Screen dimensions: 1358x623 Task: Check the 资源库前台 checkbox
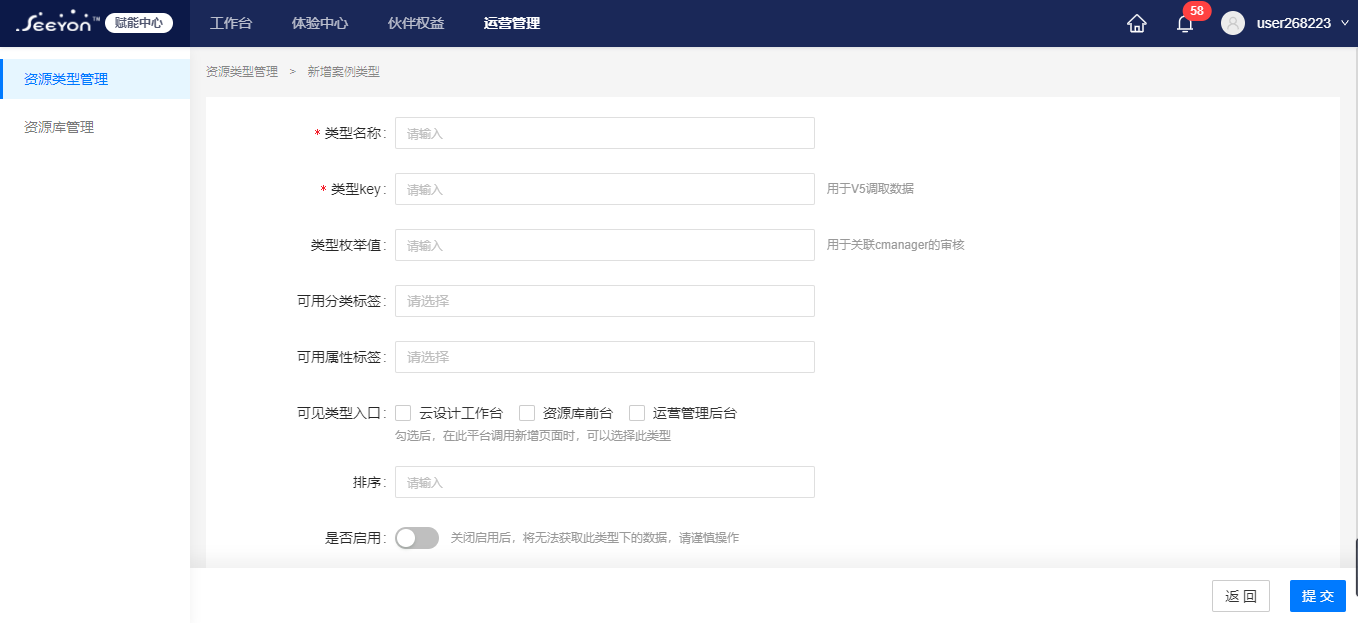click(527, 413)
